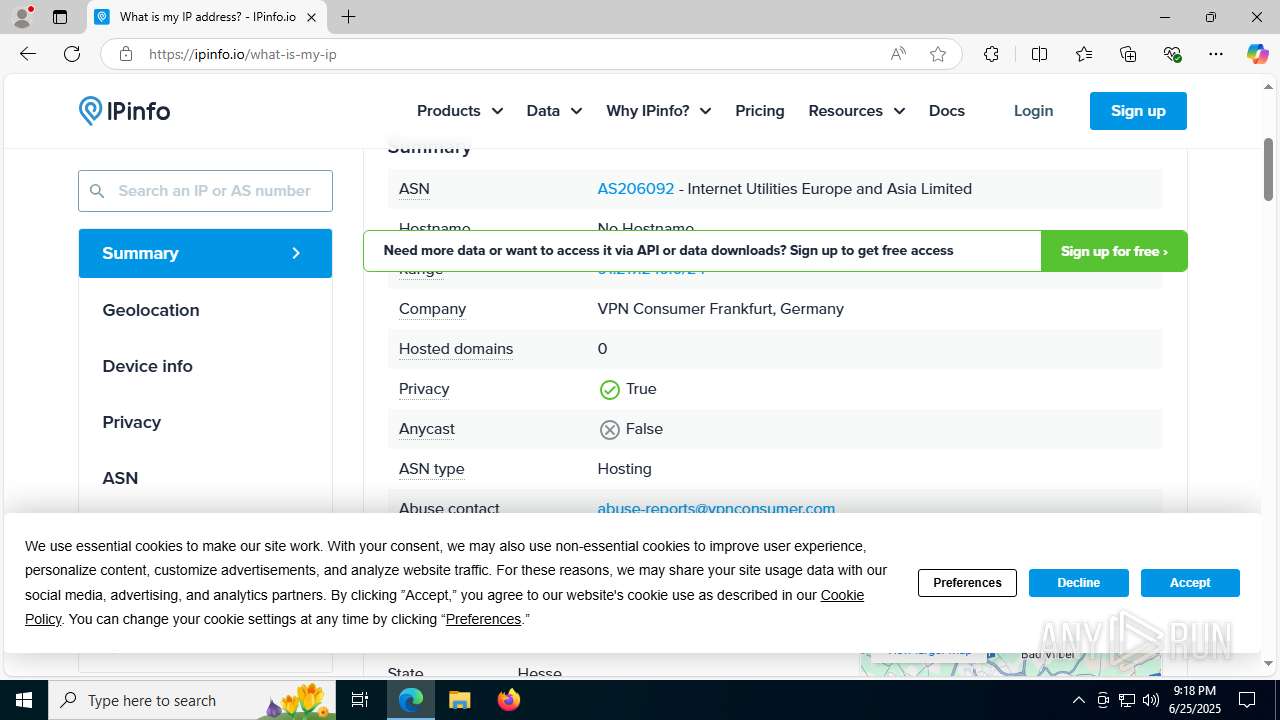1280x720 pixels.
Task: Click the vertical page scrollbar thumb
Action: pyautogui.click(x=1268, y=168)
